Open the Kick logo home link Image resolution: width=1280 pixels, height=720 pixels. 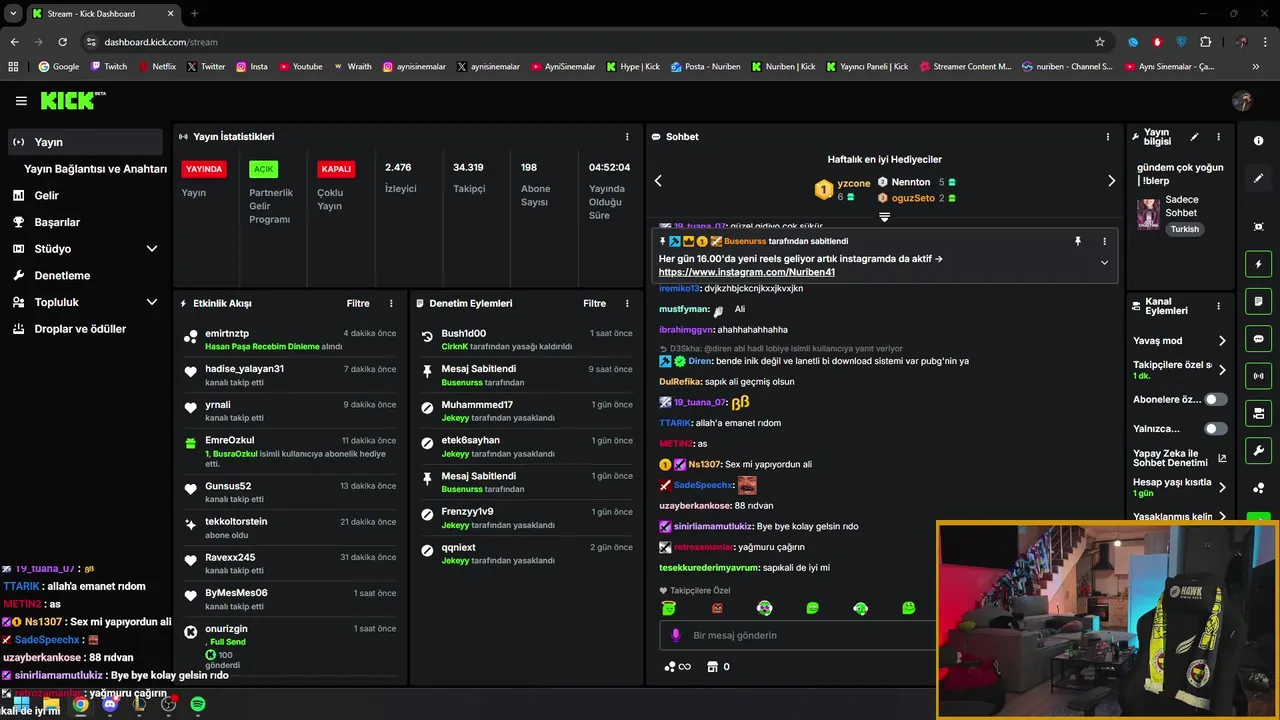point(72,100)
